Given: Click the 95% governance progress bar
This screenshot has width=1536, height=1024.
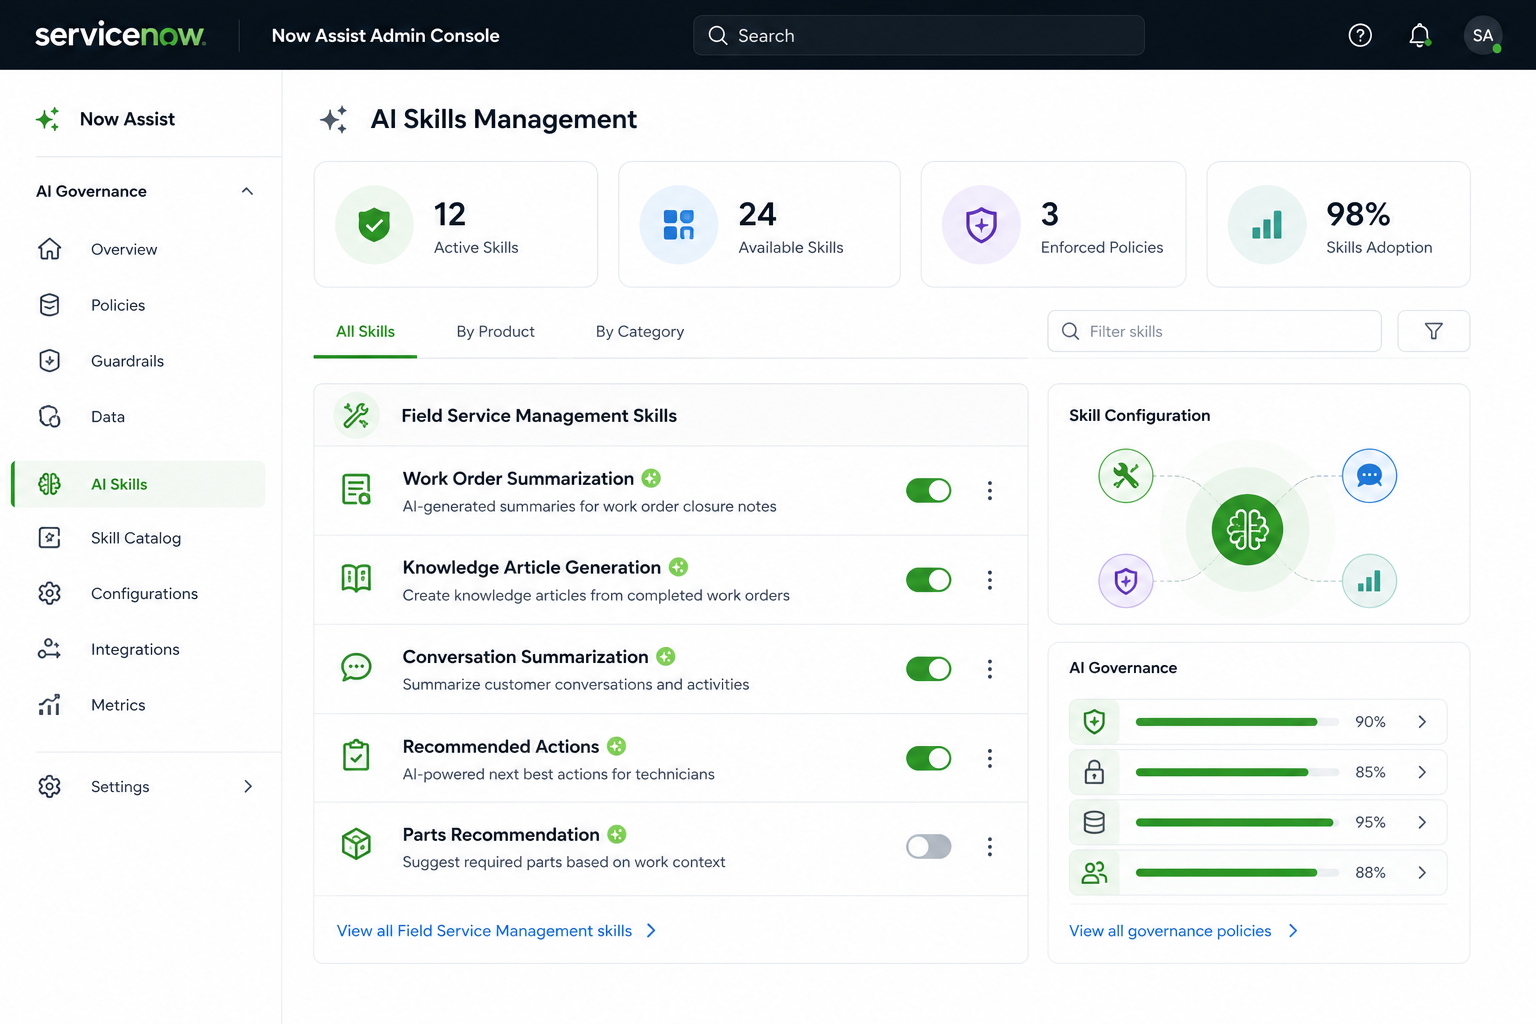Looking at the screenshot, I should click(x=1237, y=822).
